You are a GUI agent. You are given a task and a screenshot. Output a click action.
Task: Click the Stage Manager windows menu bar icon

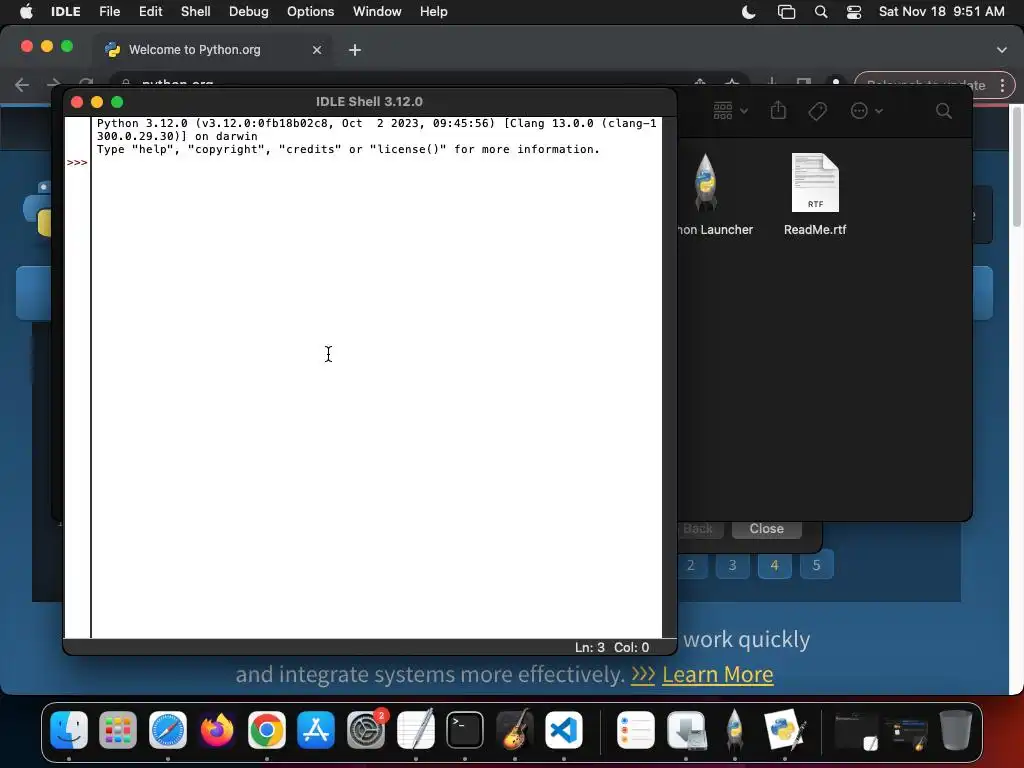(786, 12)
